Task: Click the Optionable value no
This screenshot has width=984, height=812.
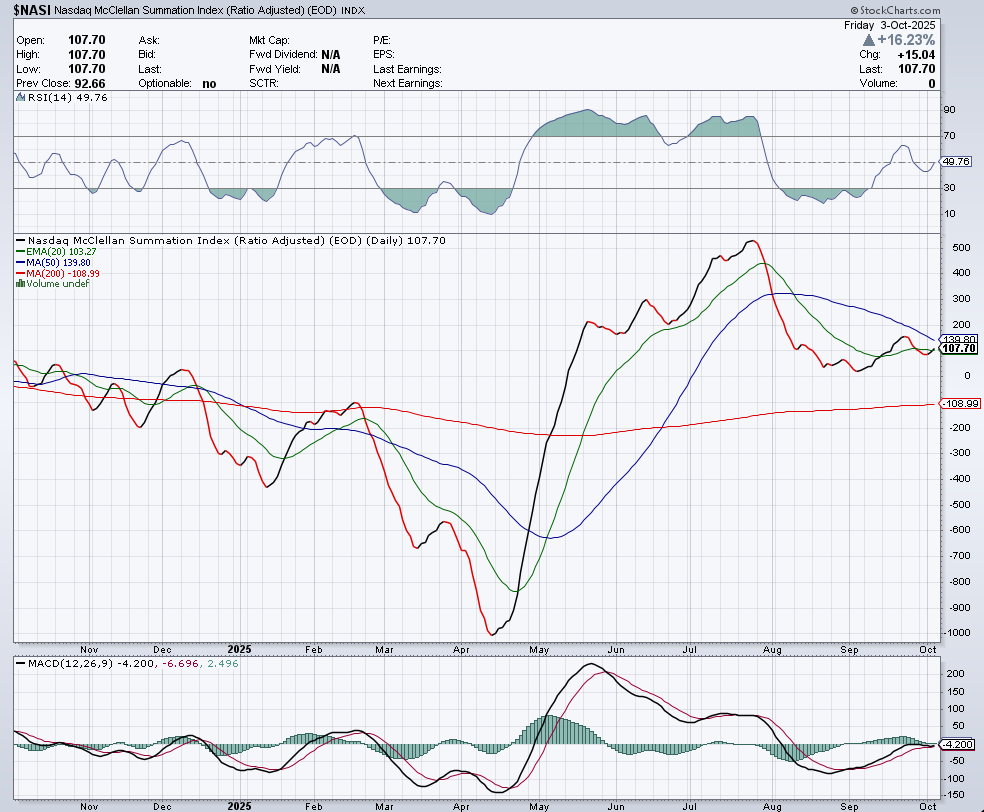Action: [x=209, y=83]
